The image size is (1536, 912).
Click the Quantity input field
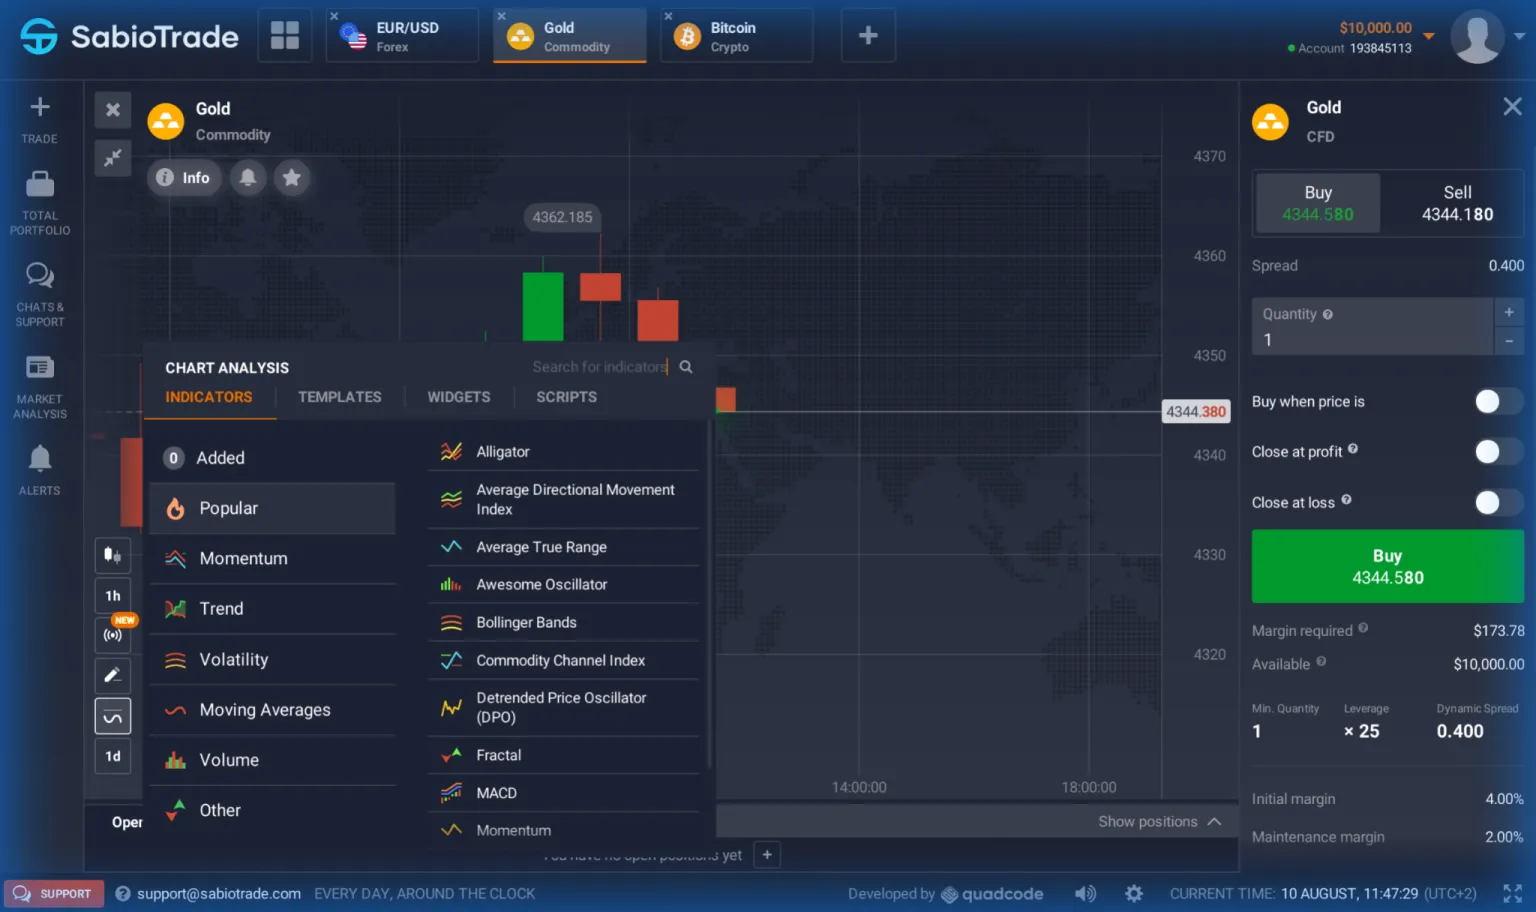pyautogui.click(x=1372, y=327)
